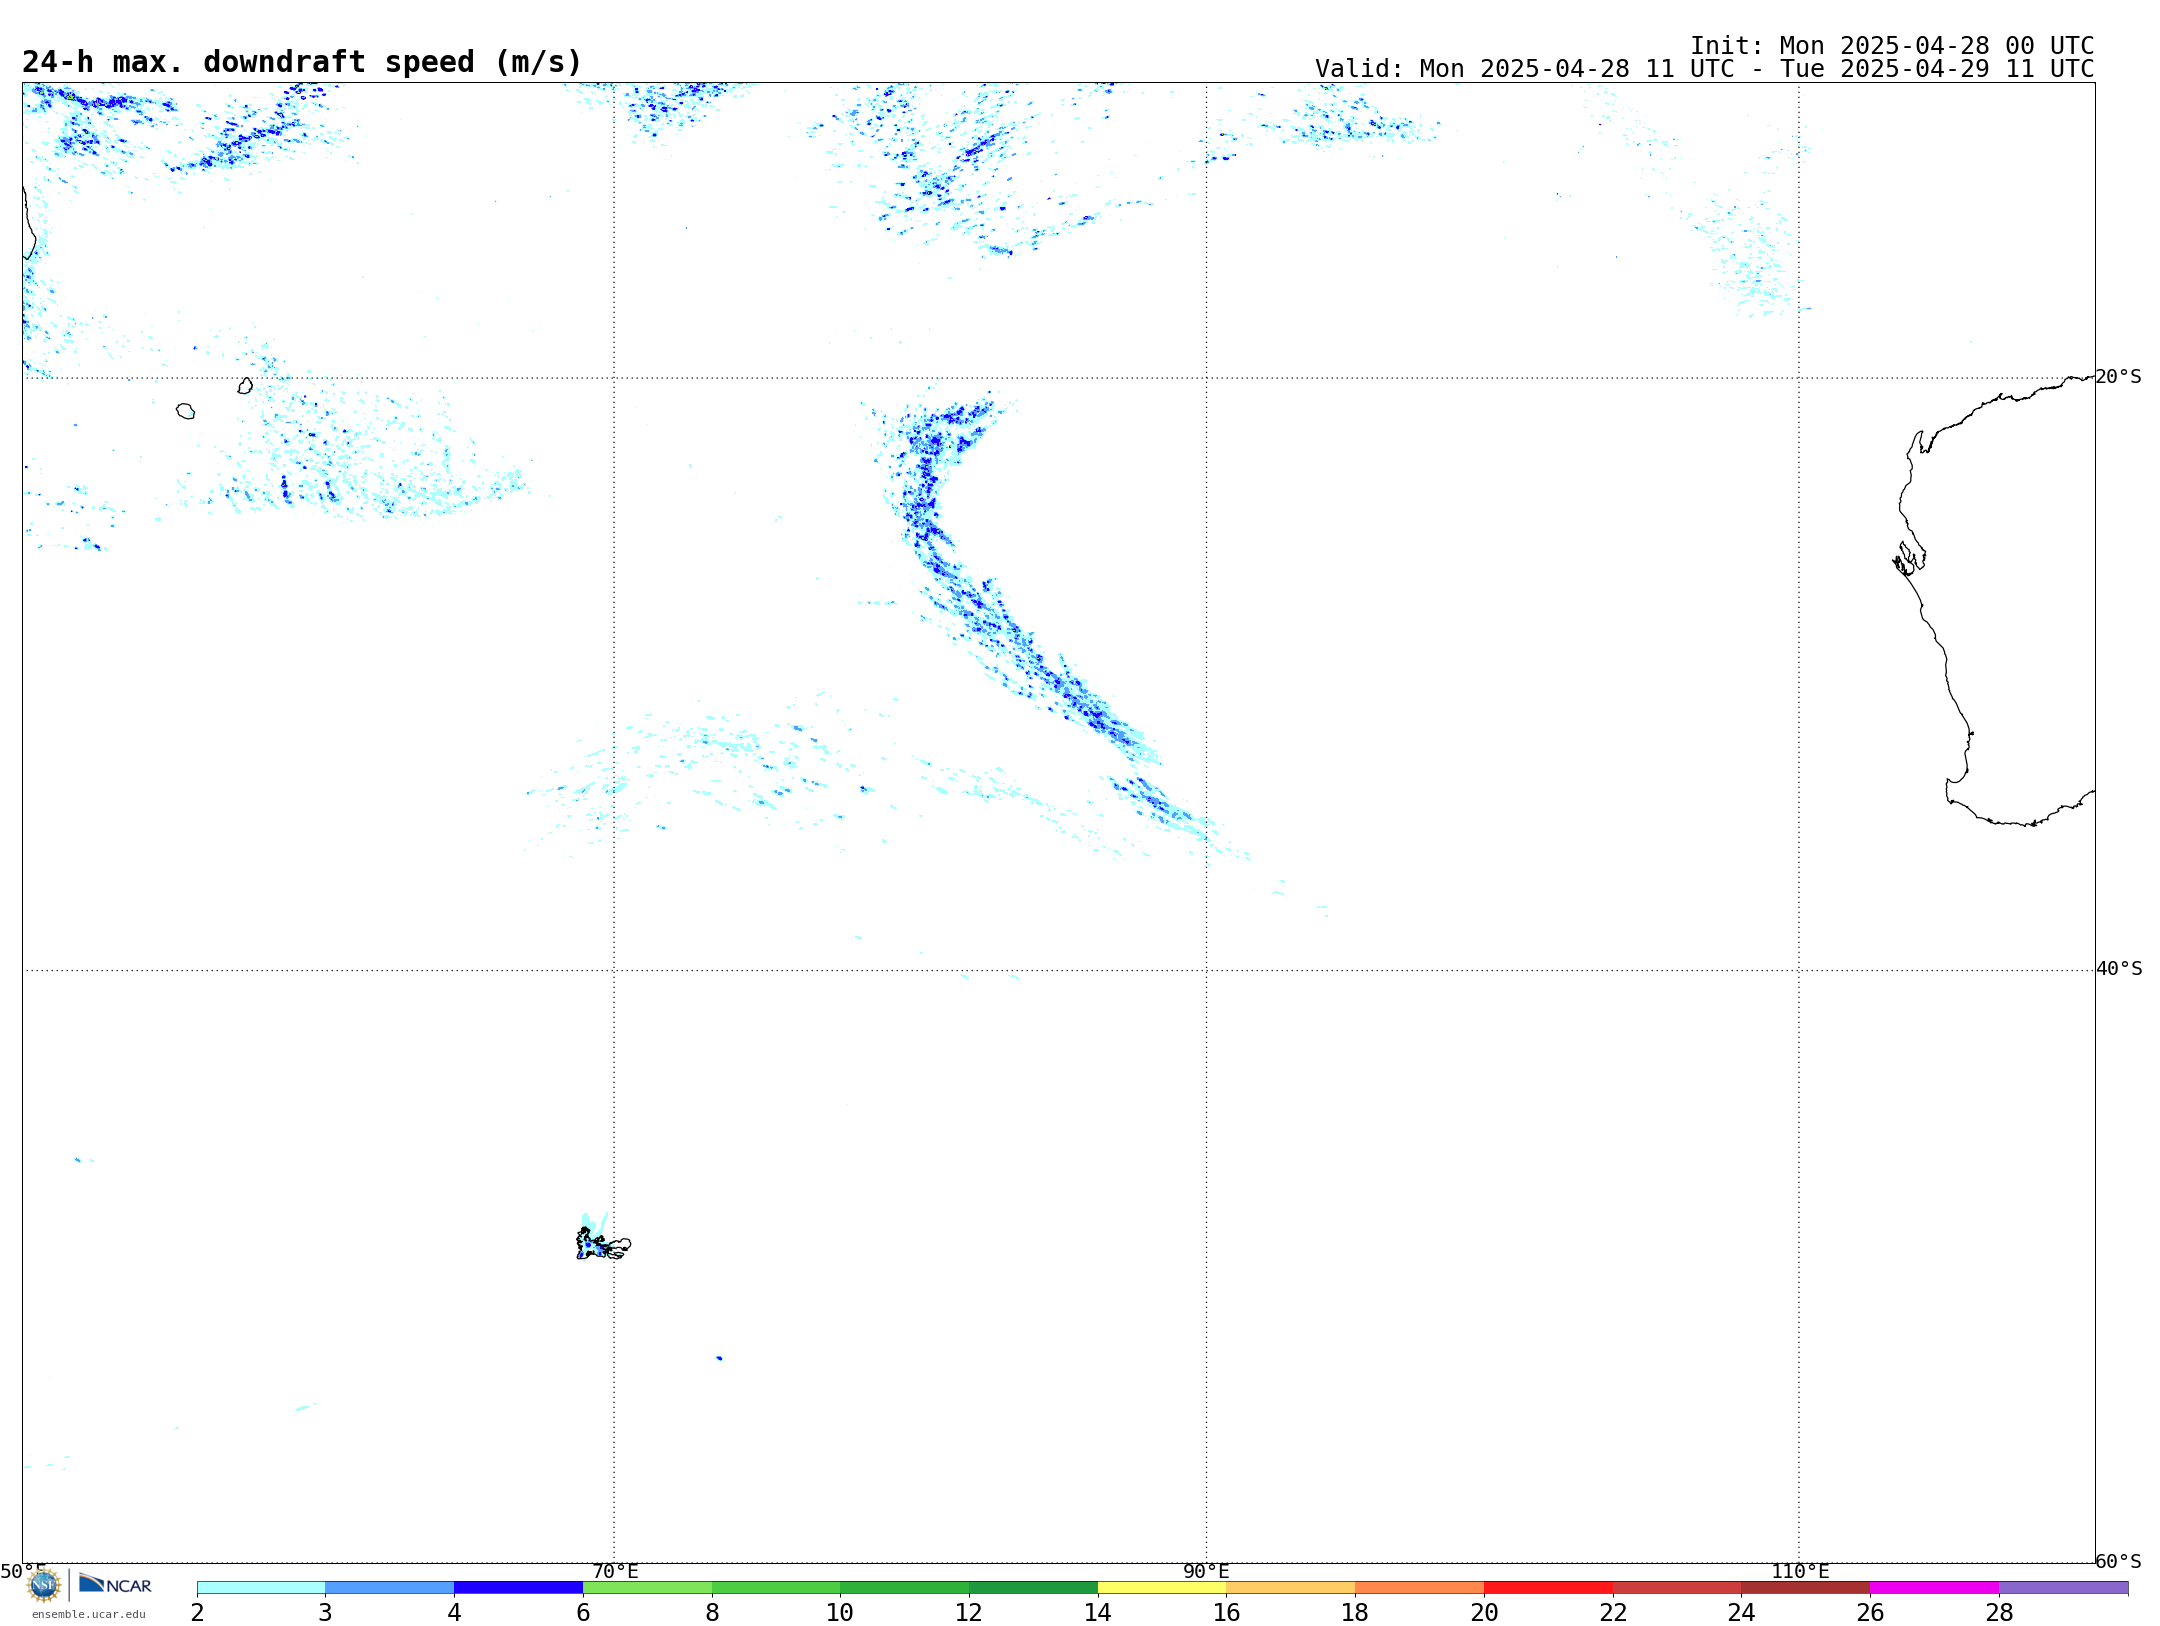Select the light cyan 2–3 m/s colorbar segment

(261, 1587)
